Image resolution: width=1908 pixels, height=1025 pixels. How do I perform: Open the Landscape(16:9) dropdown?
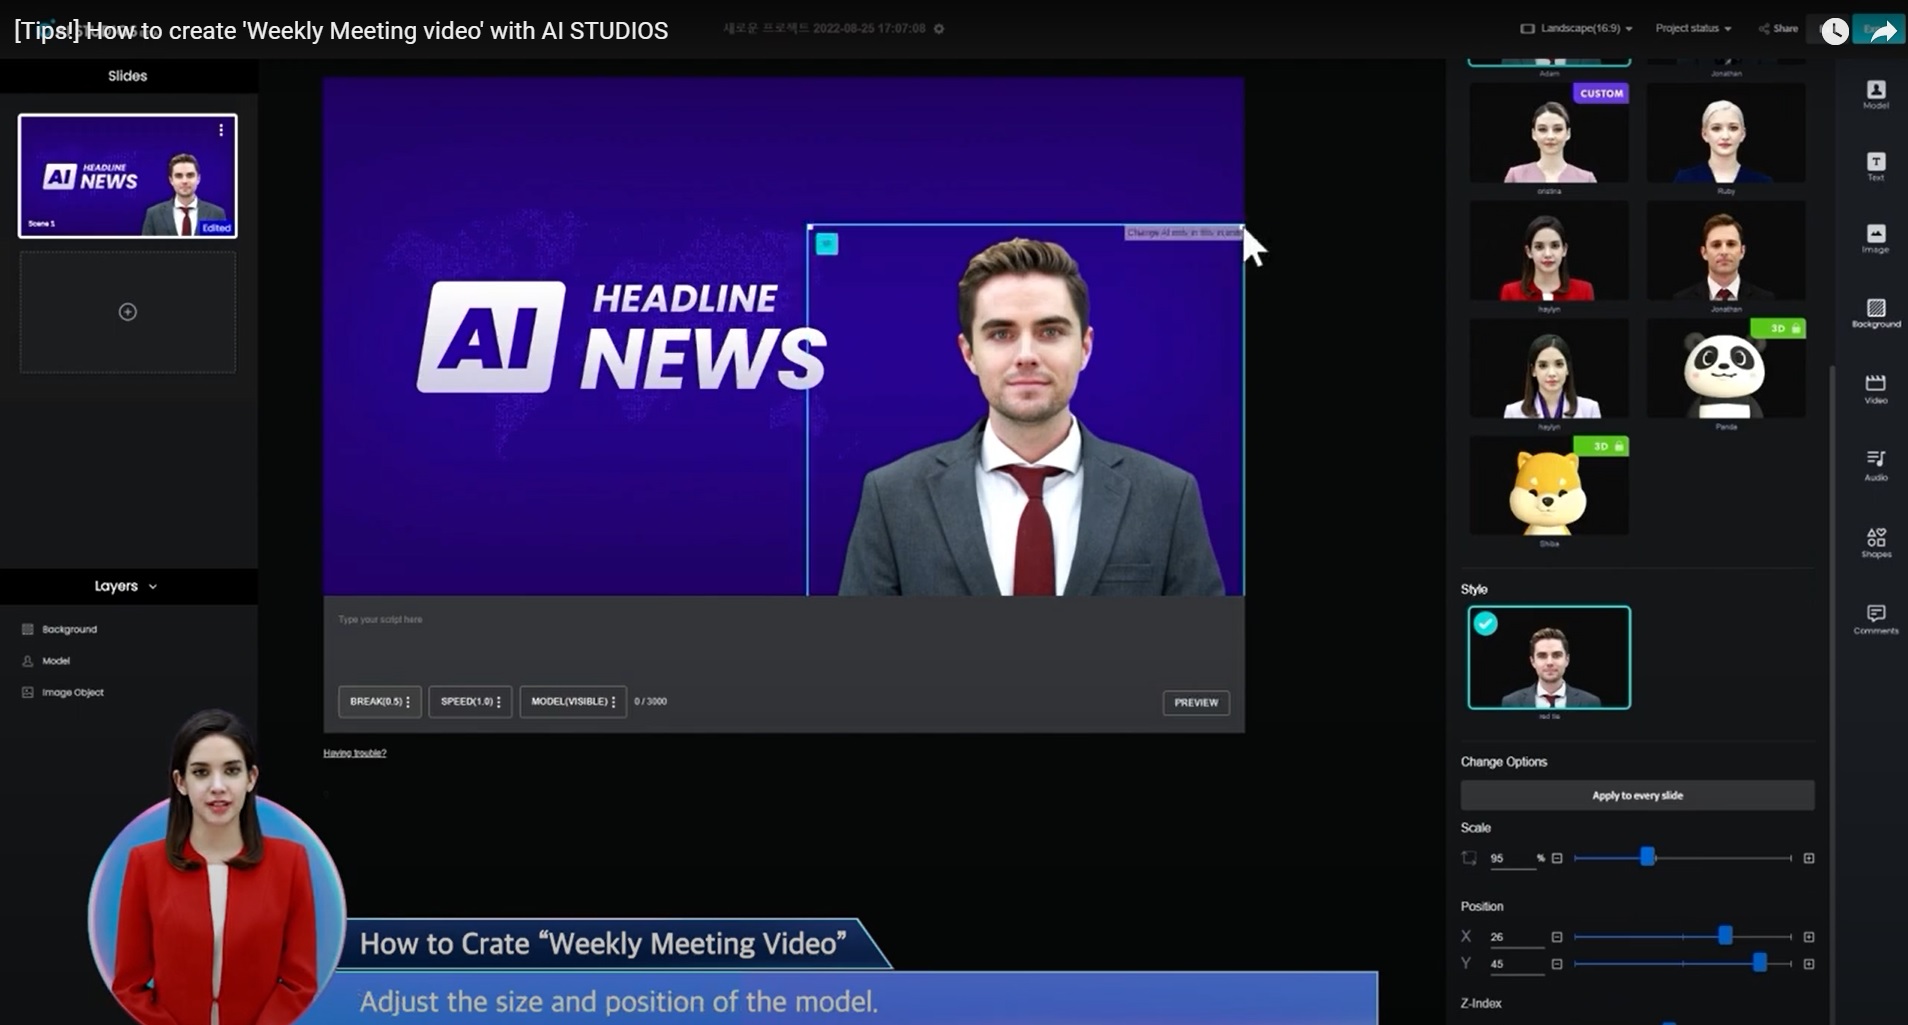[1577, 28]
